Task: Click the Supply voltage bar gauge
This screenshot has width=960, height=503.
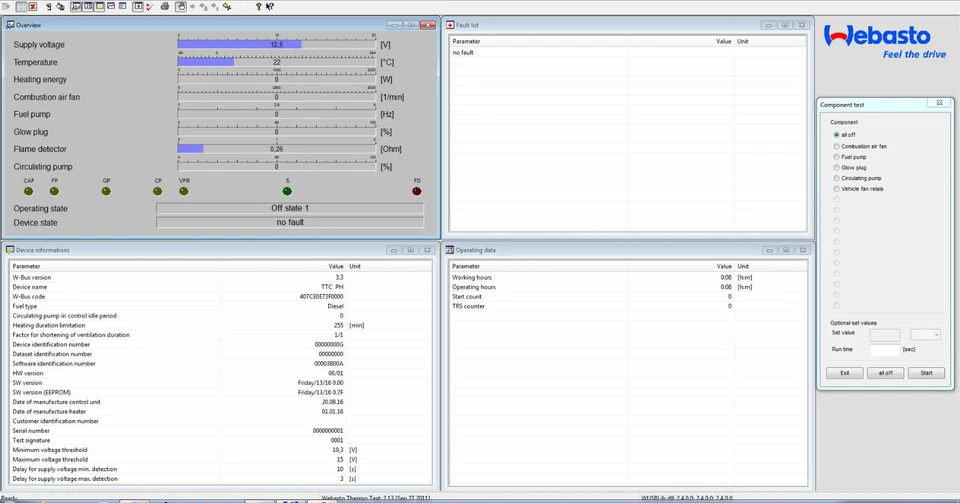Action: coord(277,45)
